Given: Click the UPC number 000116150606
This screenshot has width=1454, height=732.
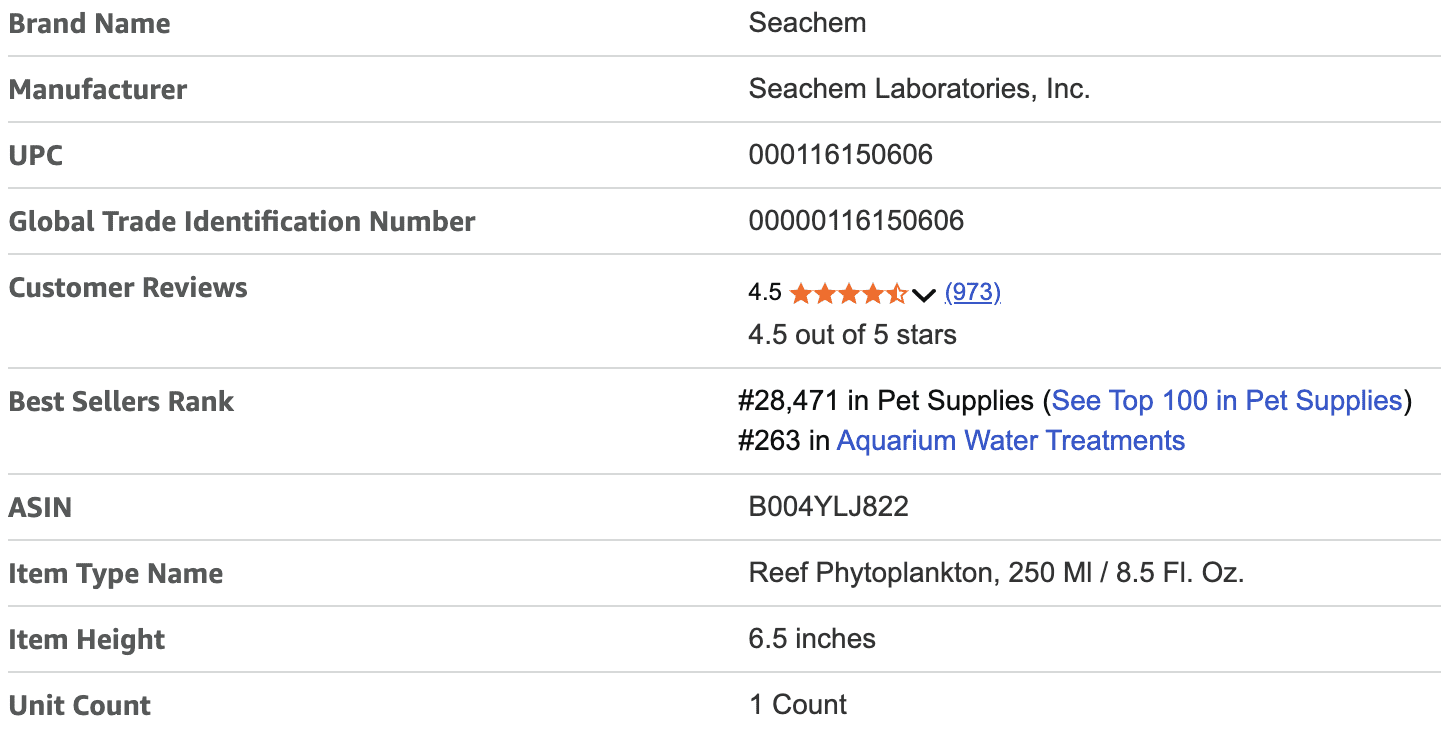Looking at the screenshot, I should coord(840,155).
